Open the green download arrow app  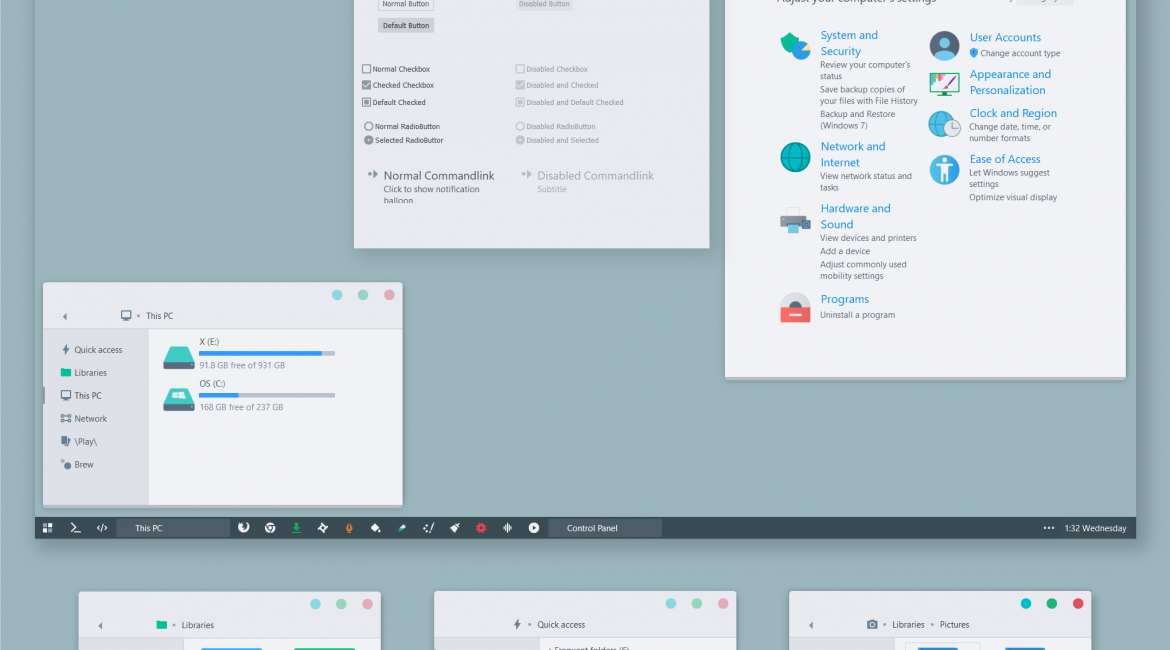click(296, 528)
